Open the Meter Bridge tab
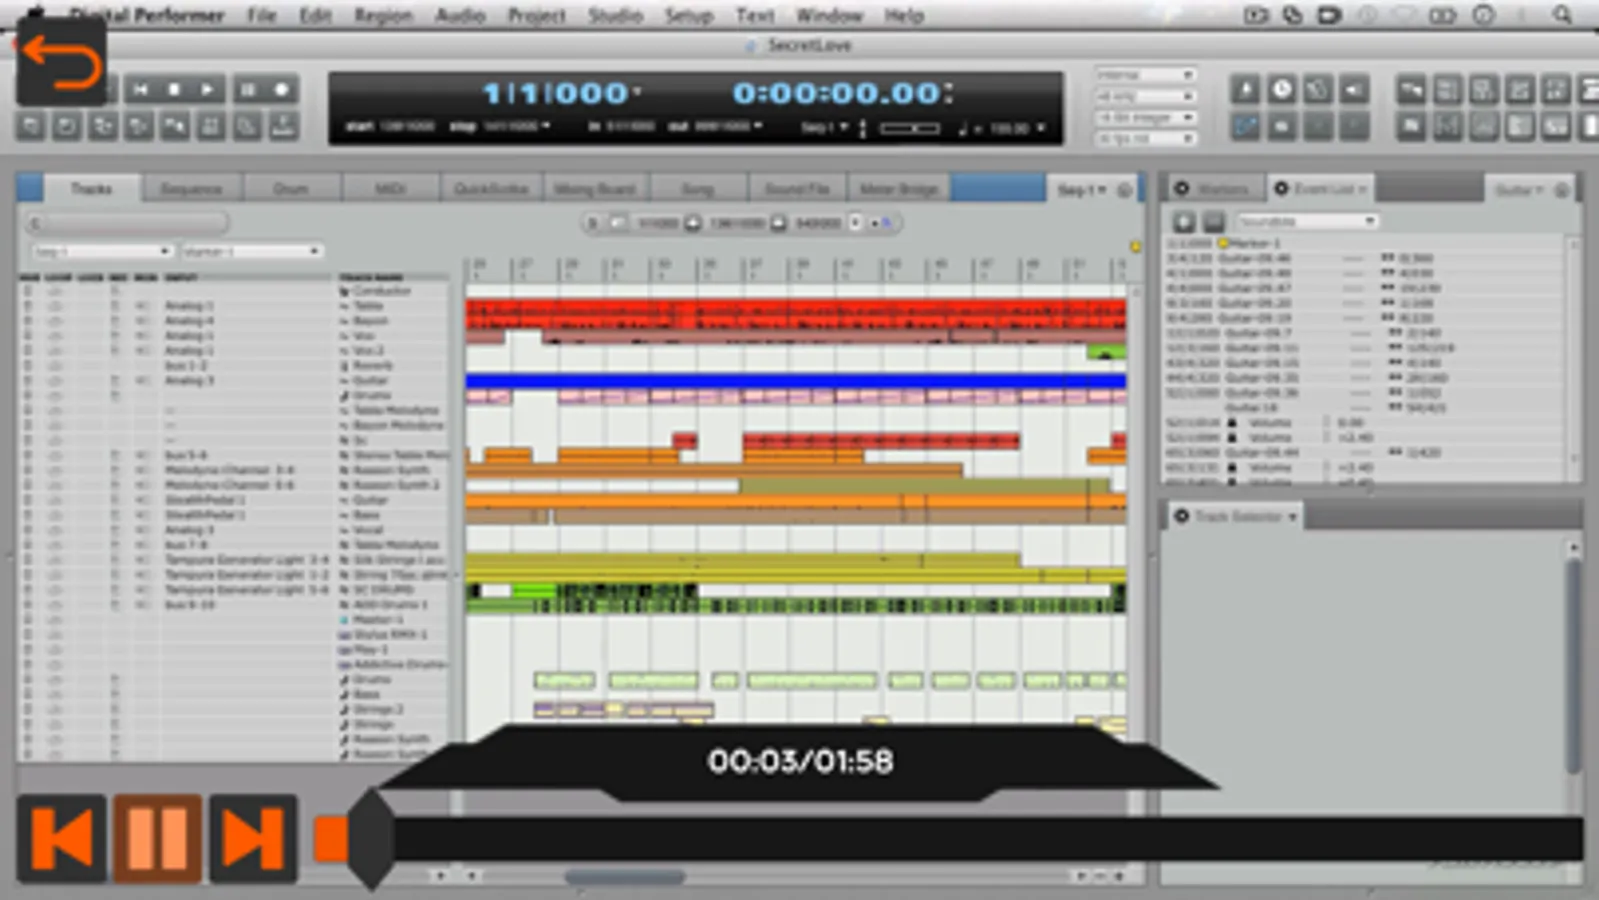1599x900 pixels. point(898,189)
